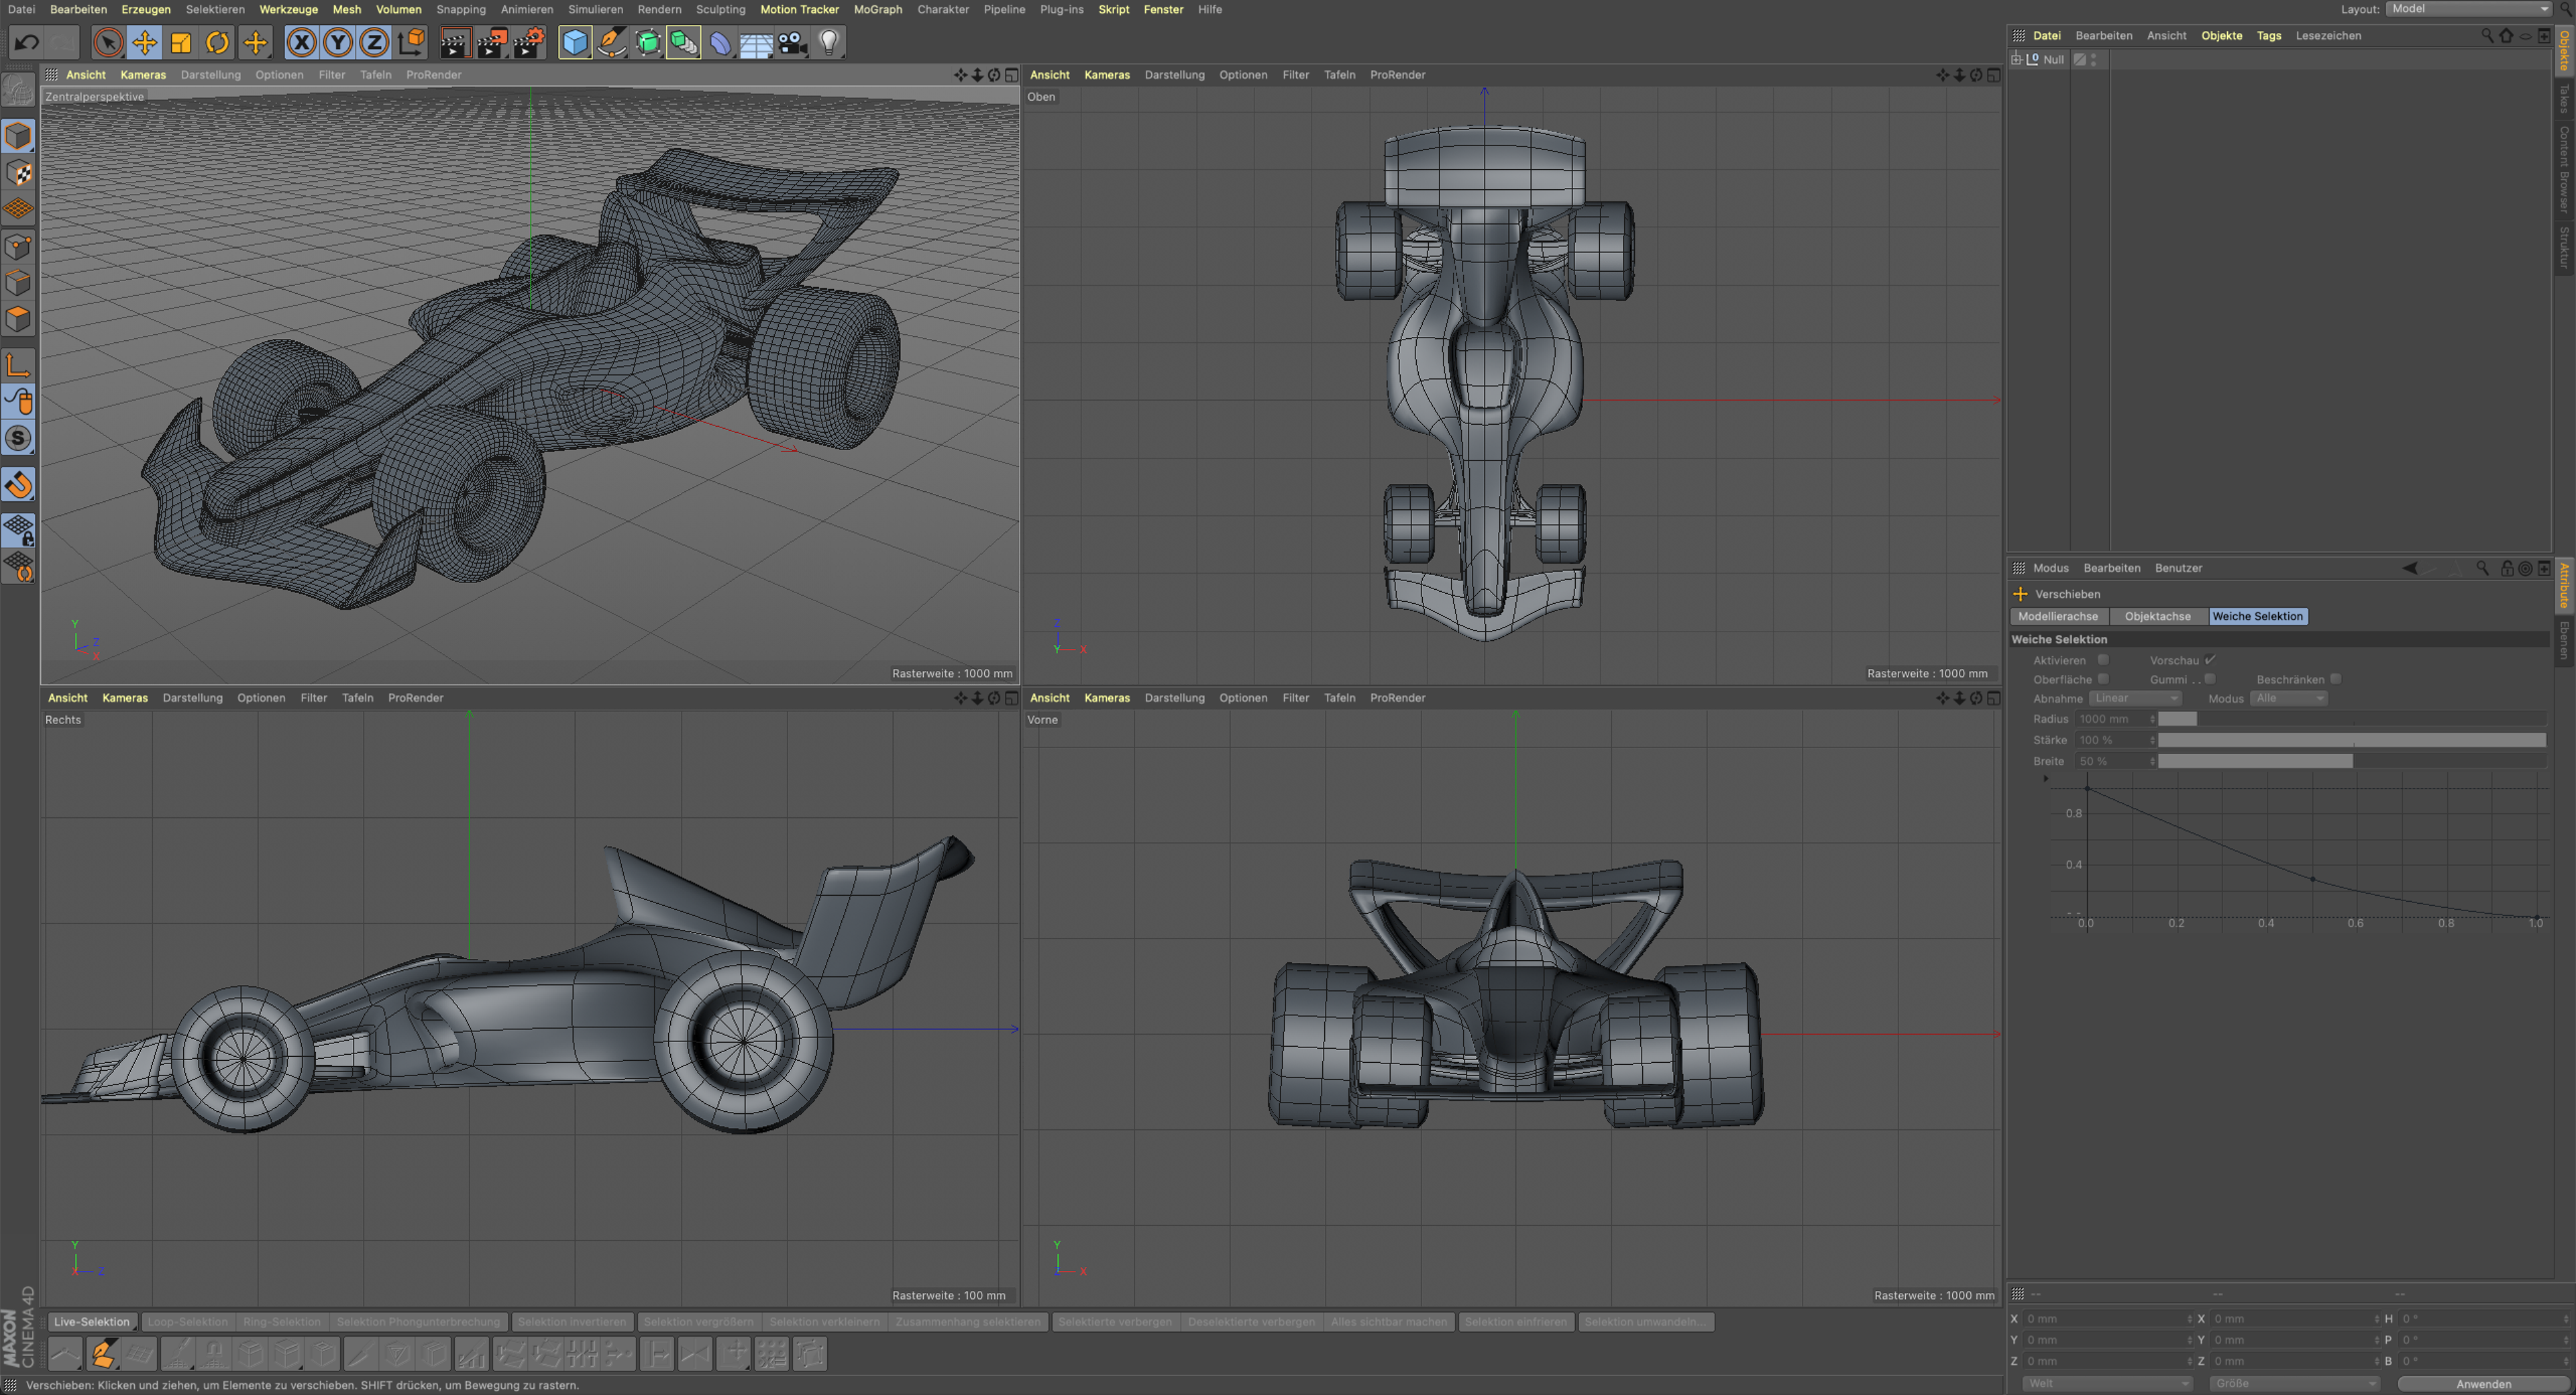The width and height of the screenshot is (2576, 1395).
Task: Enable the Aktivieren checkbox
Action: coord(2103,660)
